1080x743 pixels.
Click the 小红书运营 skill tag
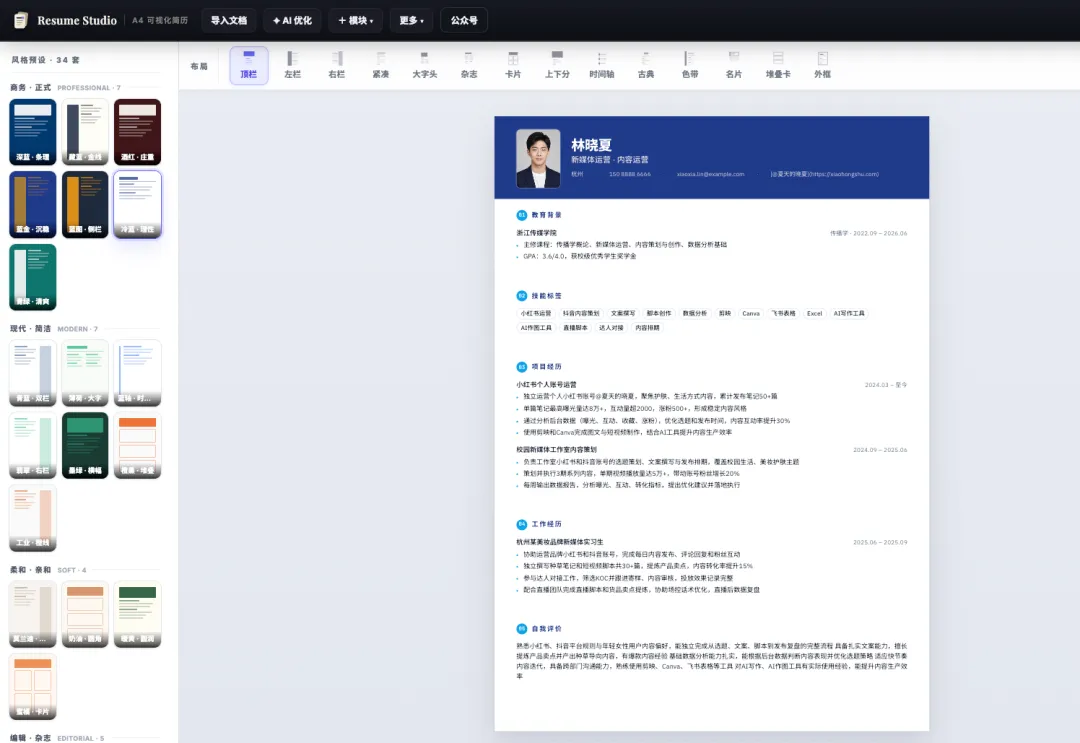click(536, 313)
